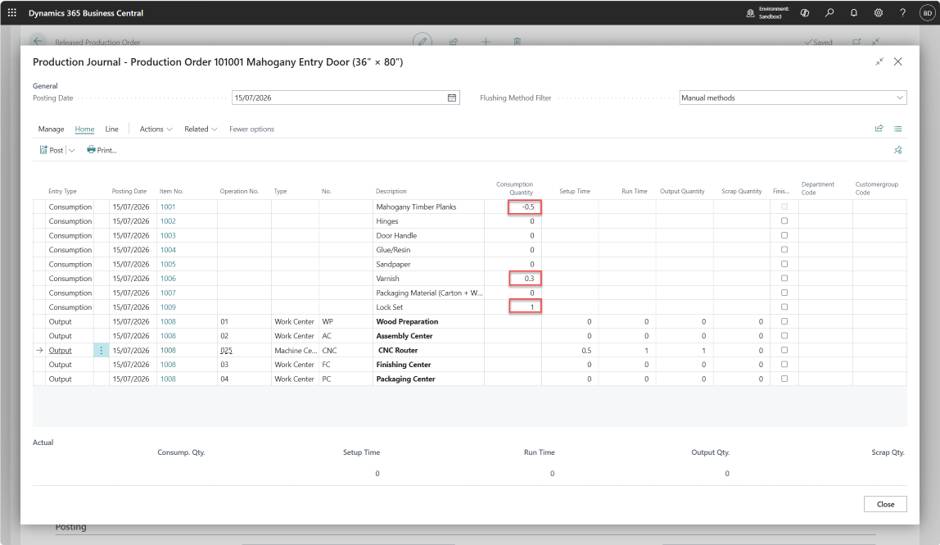This screenshot has height=545, width=940.
Task: Tick Finished checkbox for Lock Set row
Action: [784, 307]
